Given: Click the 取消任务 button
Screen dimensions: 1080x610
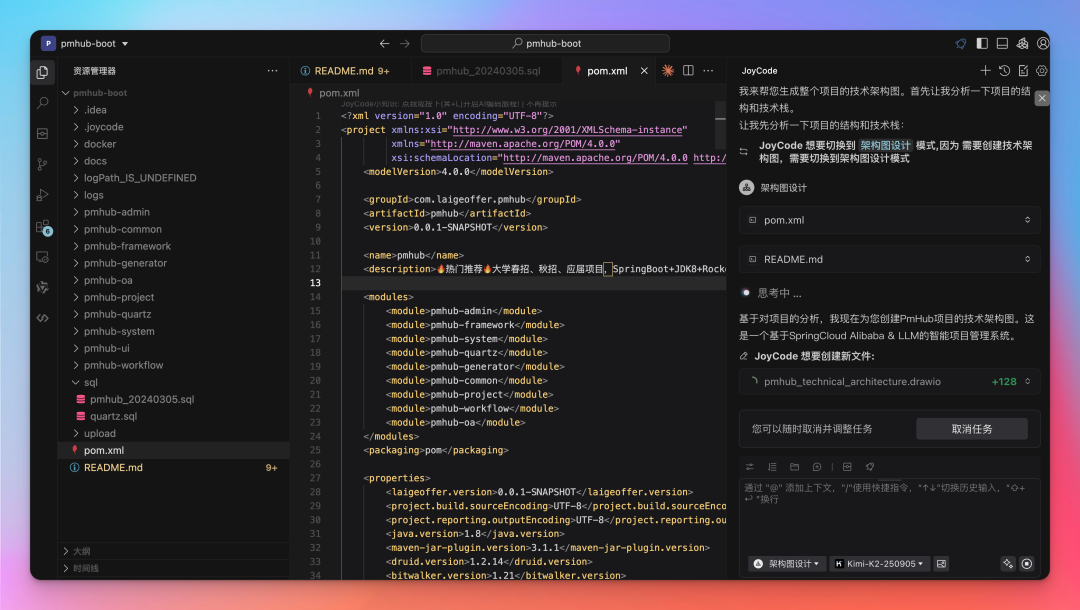Looking at the screenshot, I should click(971, 429).
